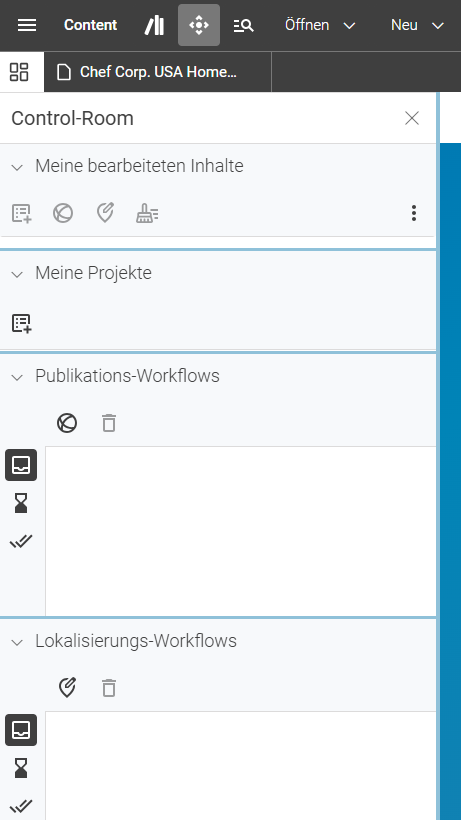Open the three-dot more options menu

tap(414, 213)
